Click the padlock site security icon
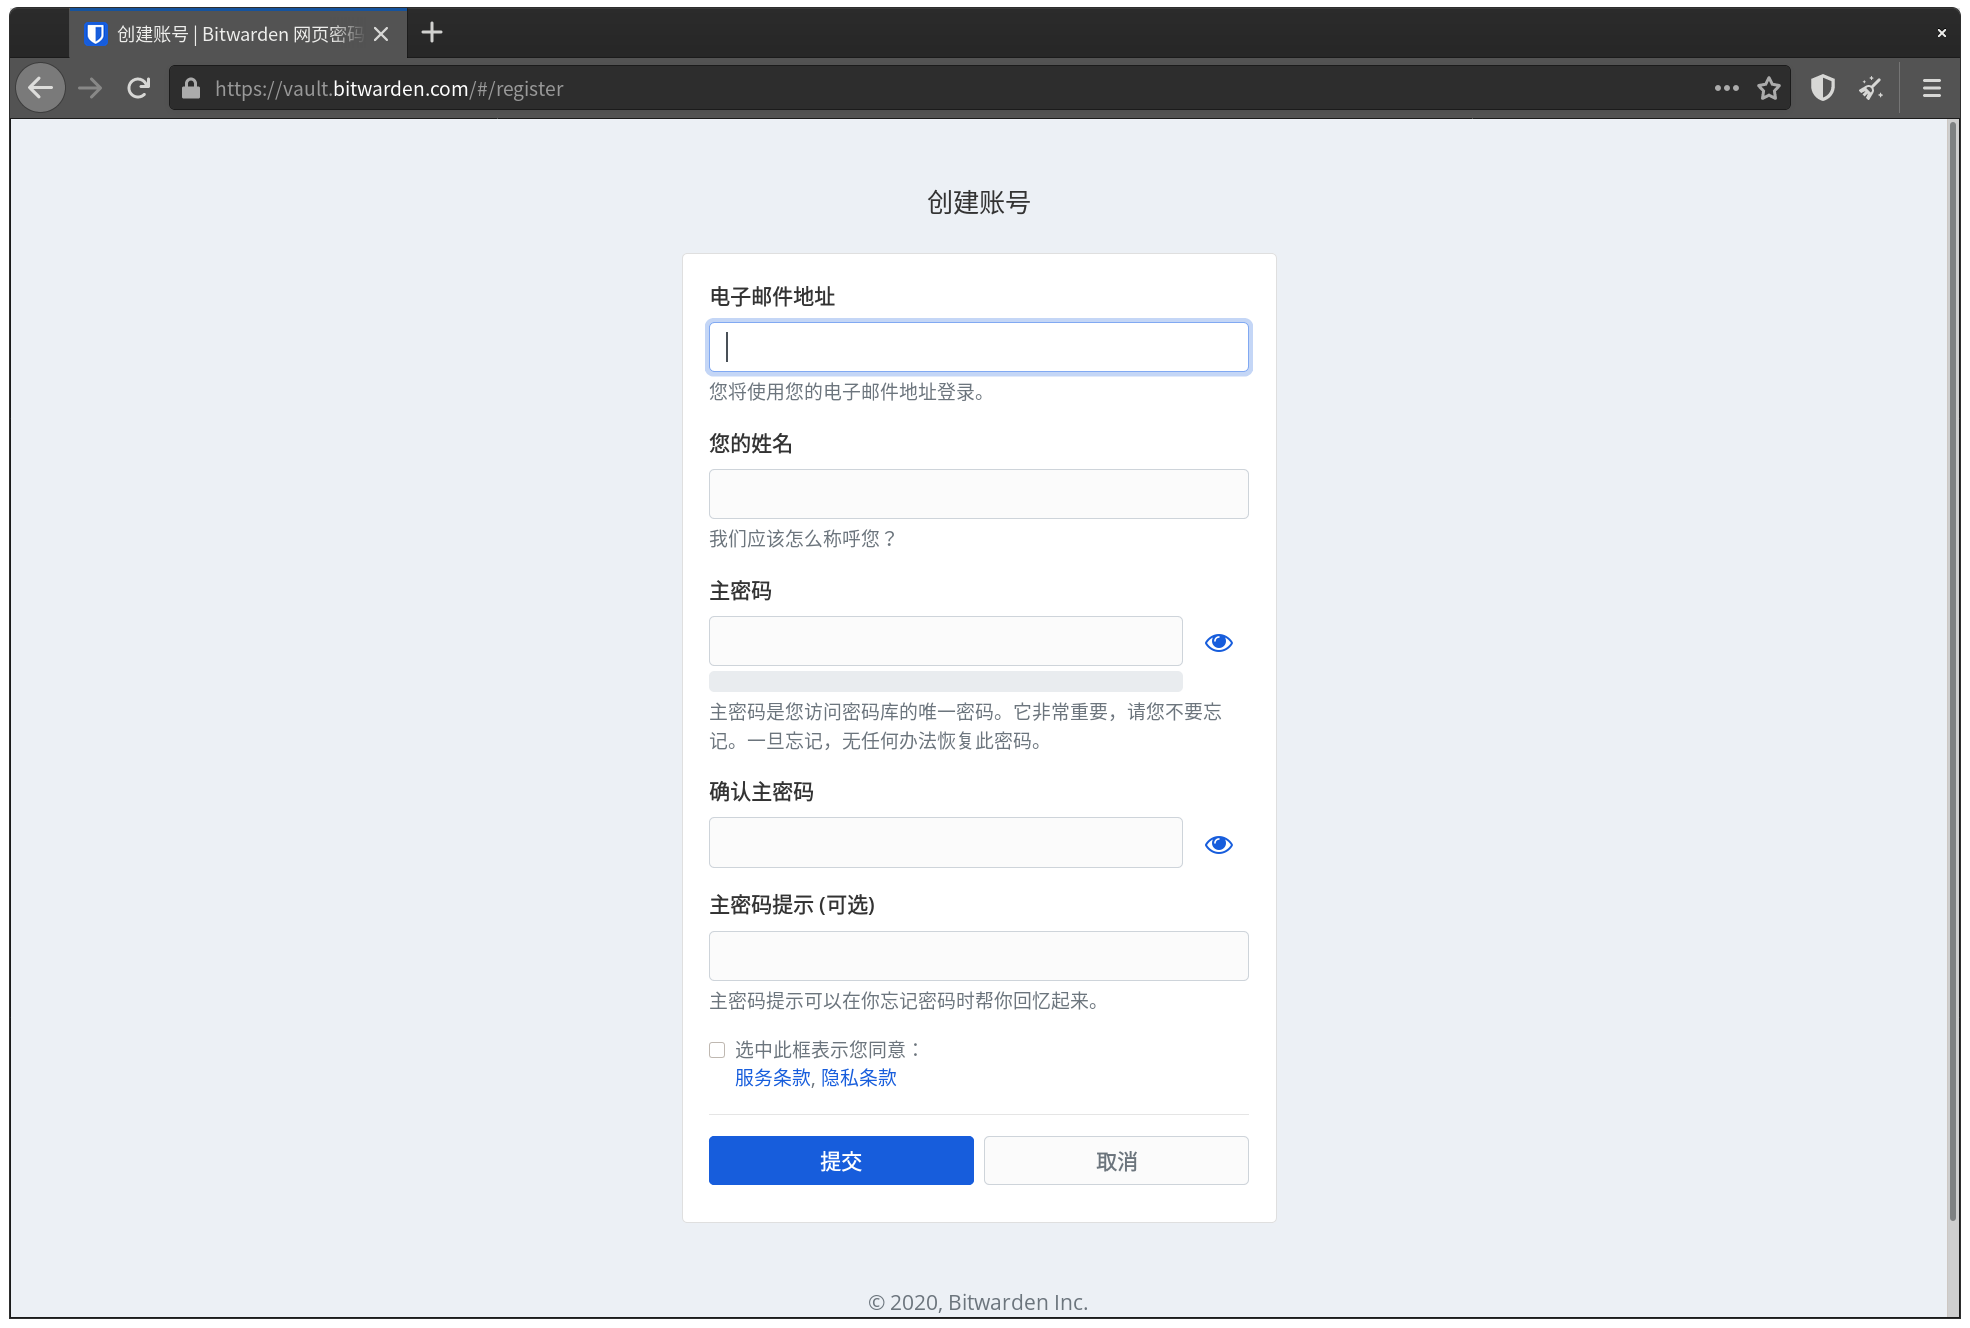The image size is (1970, 1328). pos(191,88)
